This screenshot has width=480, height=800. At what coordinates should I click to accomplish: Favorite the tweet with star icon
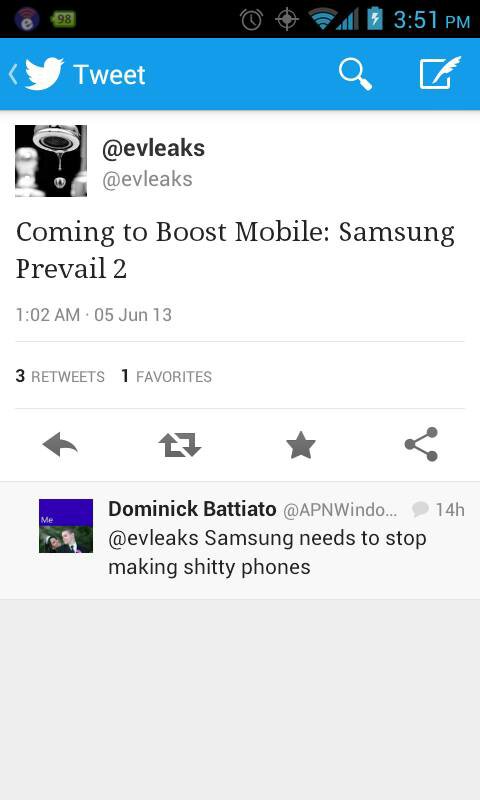[300, 445]
